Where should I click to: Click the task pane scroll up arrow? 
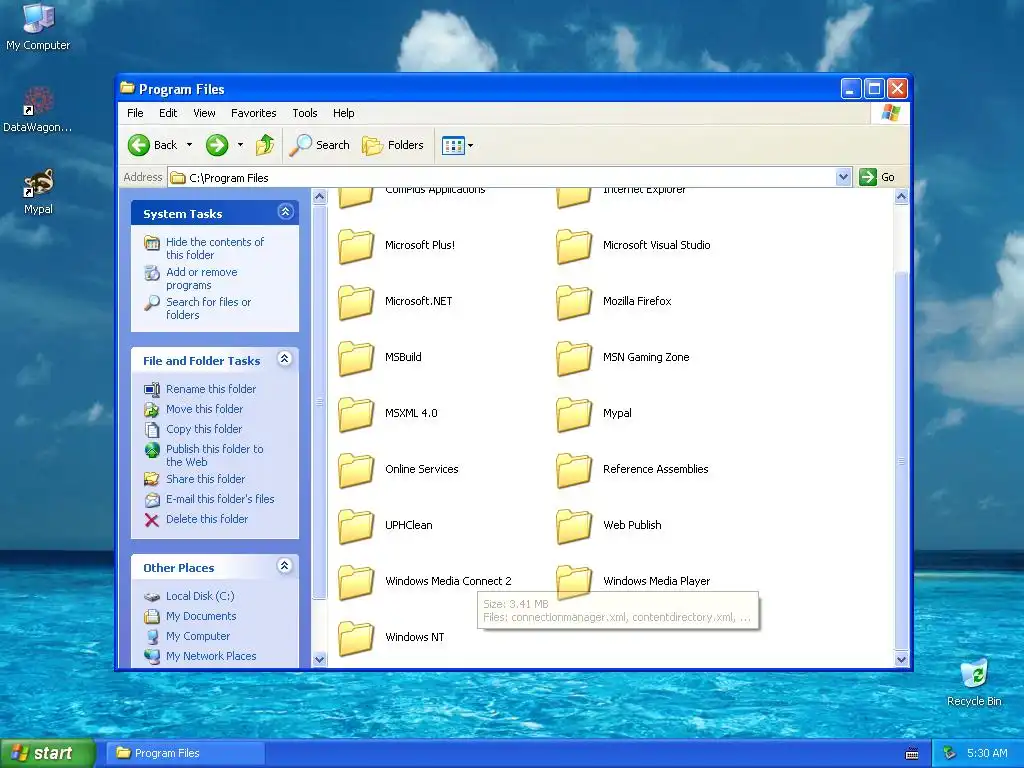(319, 197)
